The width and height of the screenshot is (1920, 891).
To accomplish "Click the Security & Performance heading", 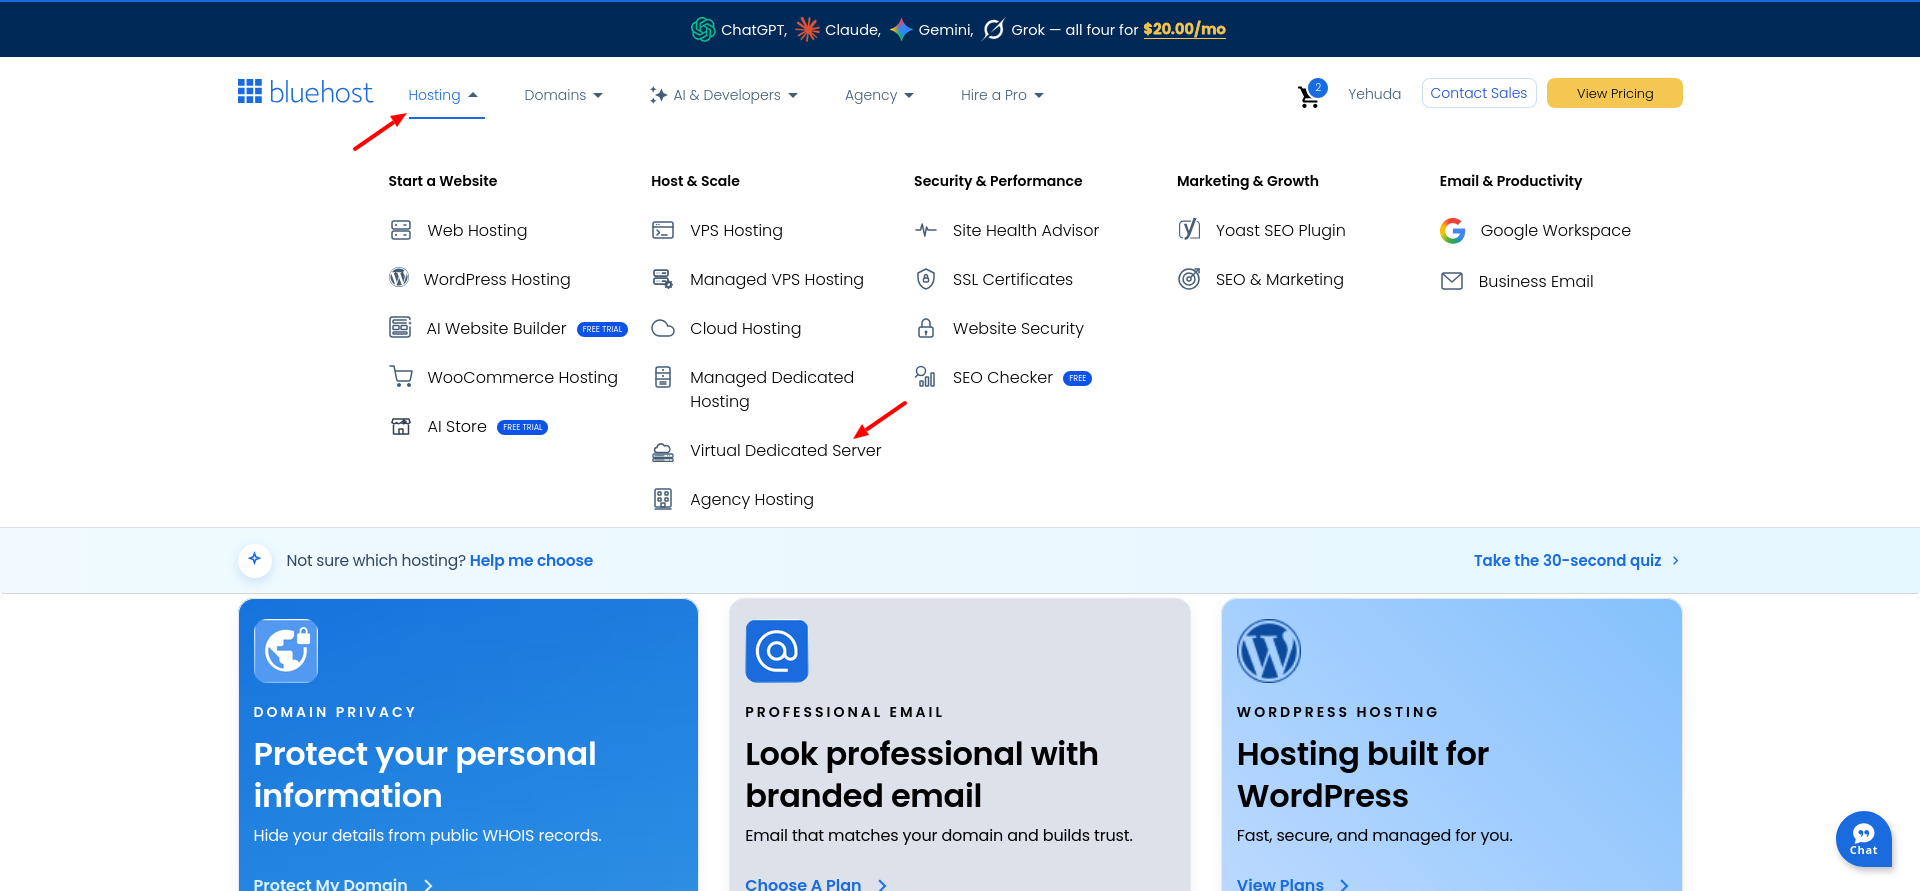I will [998, 181].
